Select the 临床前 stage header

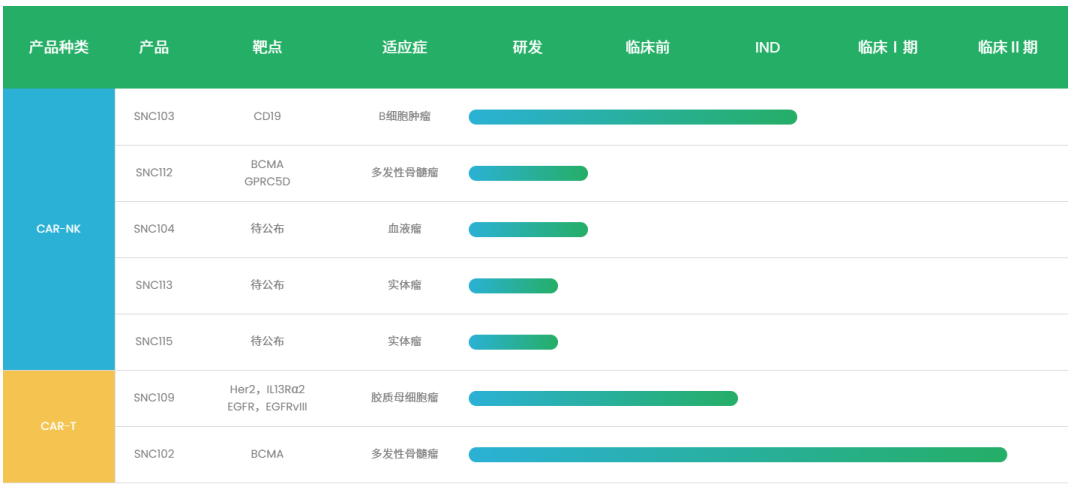point(647,47)
